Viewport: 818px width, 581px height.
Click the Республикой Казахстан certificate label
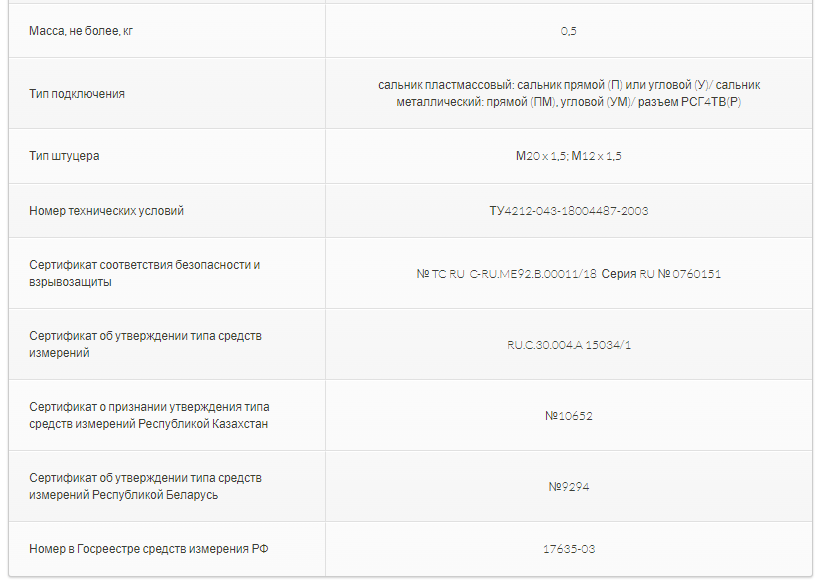pos(149,415)
